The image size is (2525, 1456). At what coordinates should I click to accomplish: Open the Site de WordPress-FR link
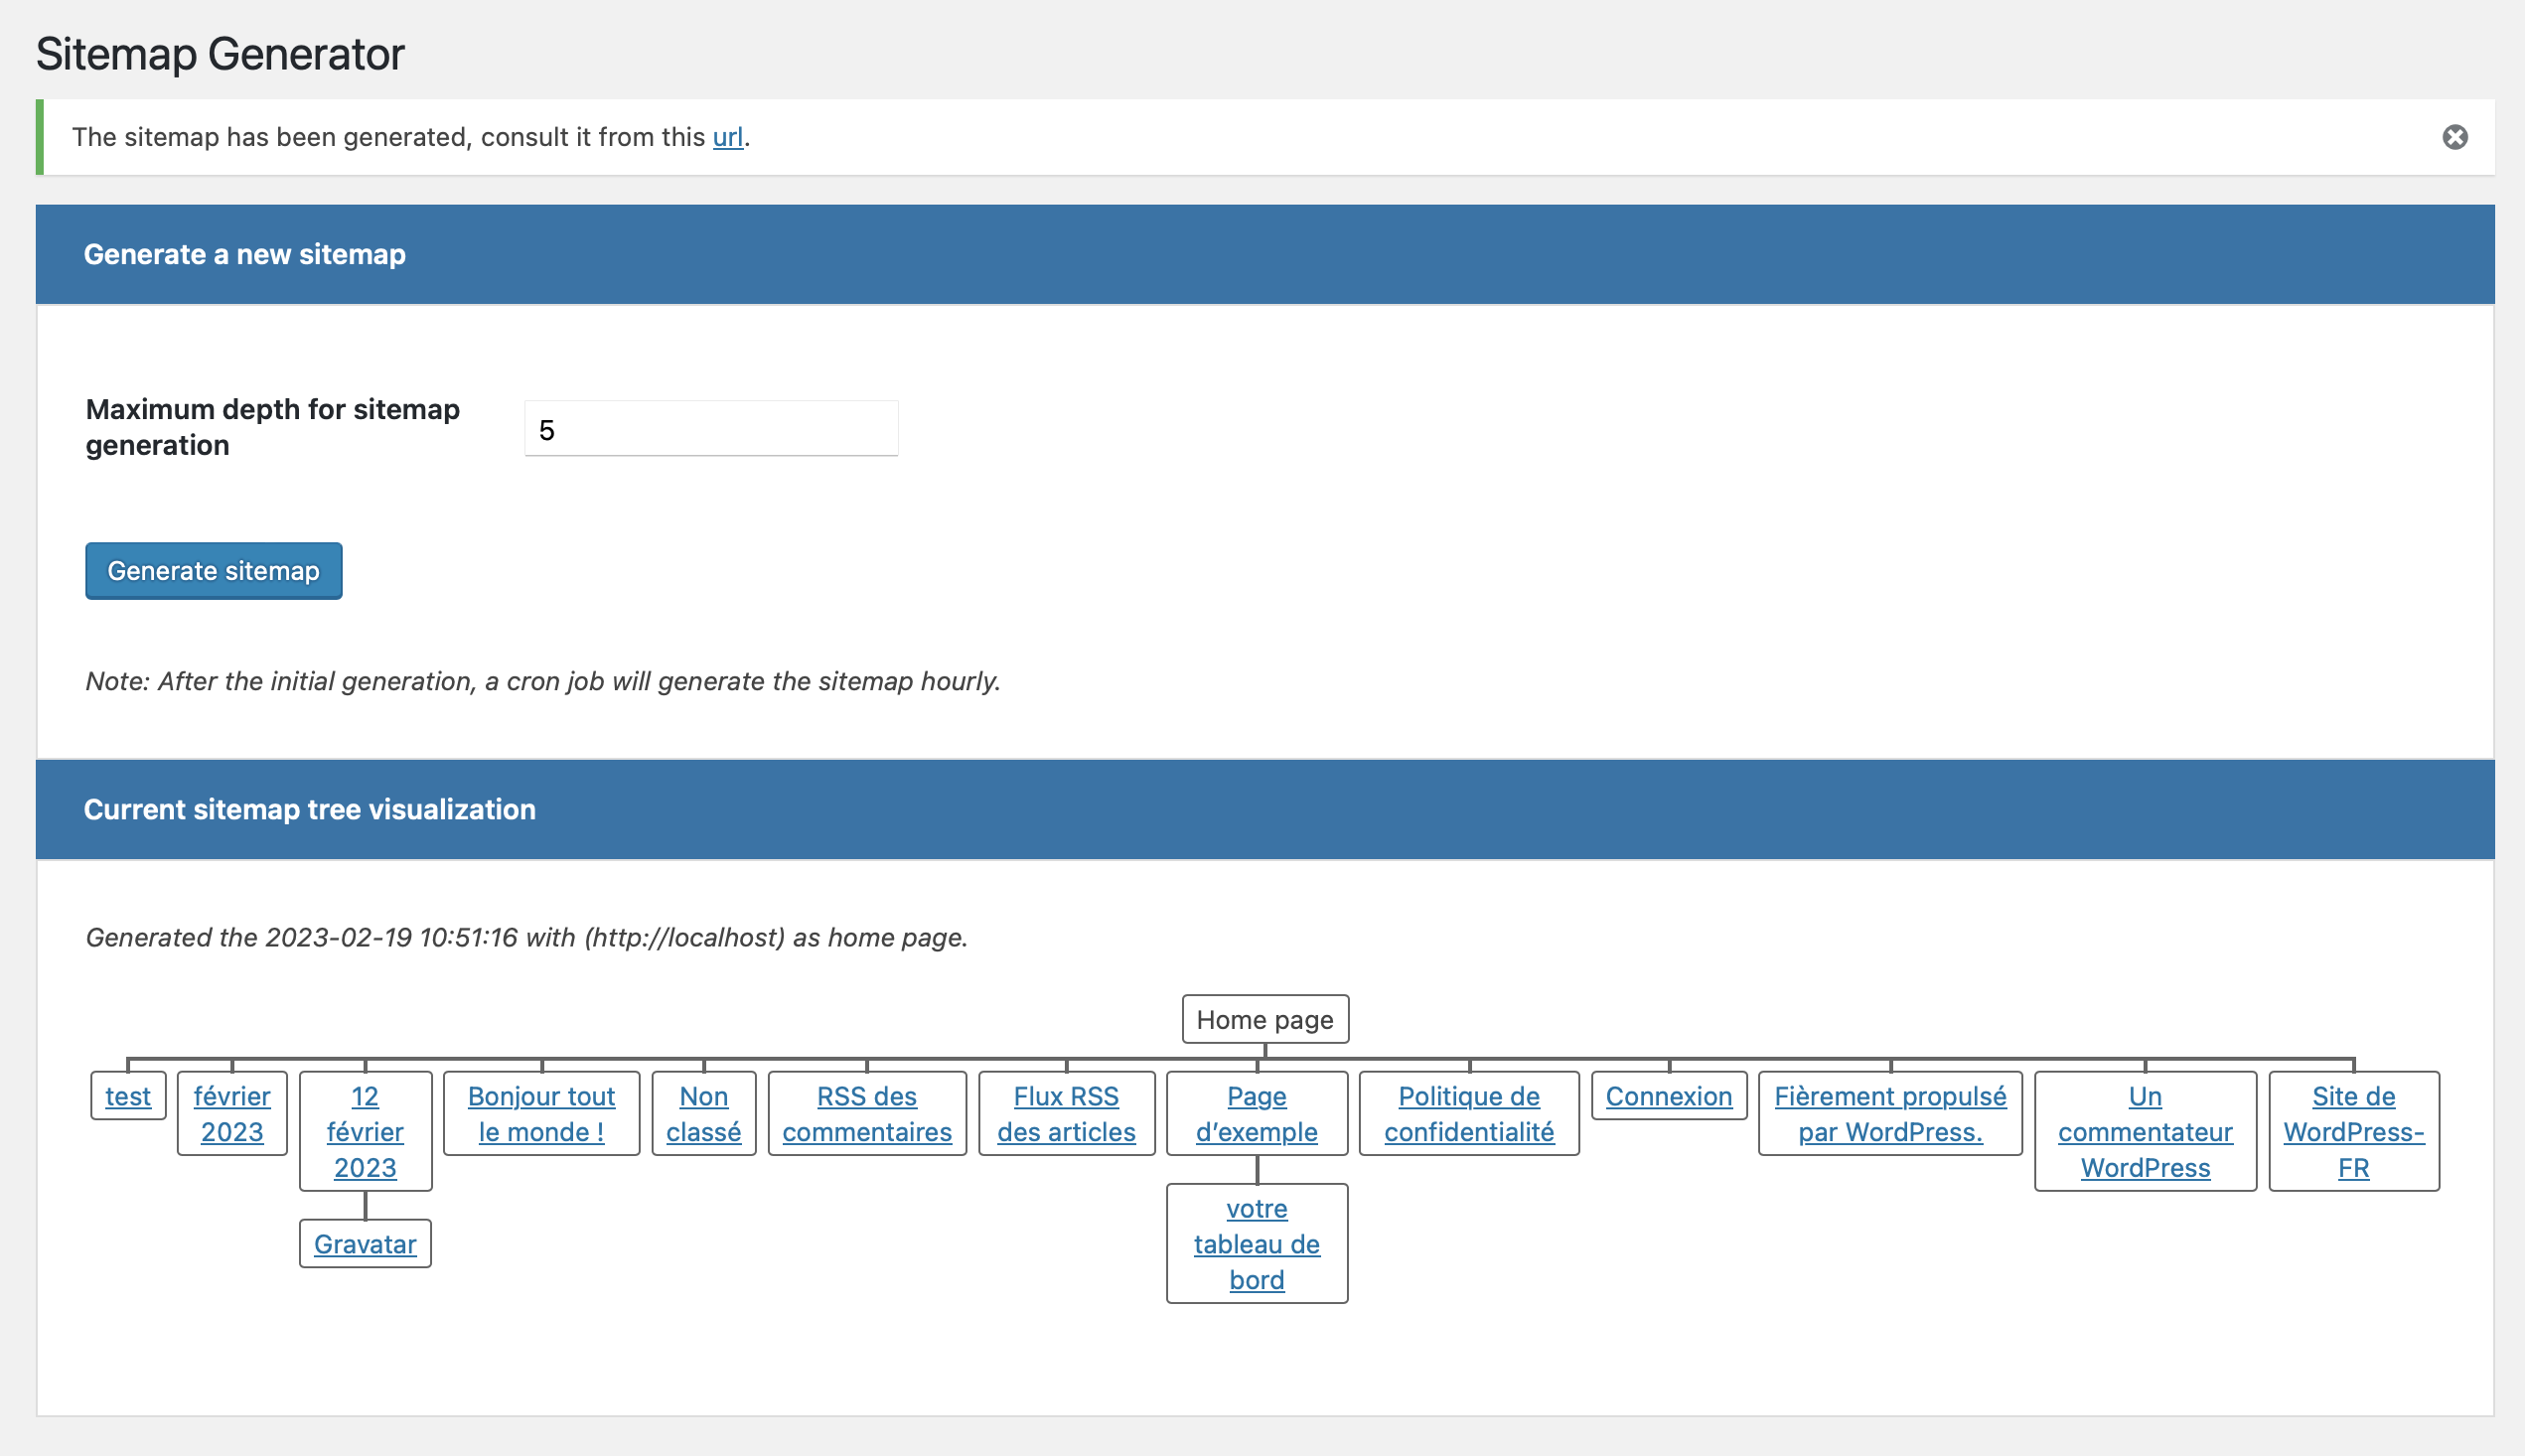coord(2354,1132)
